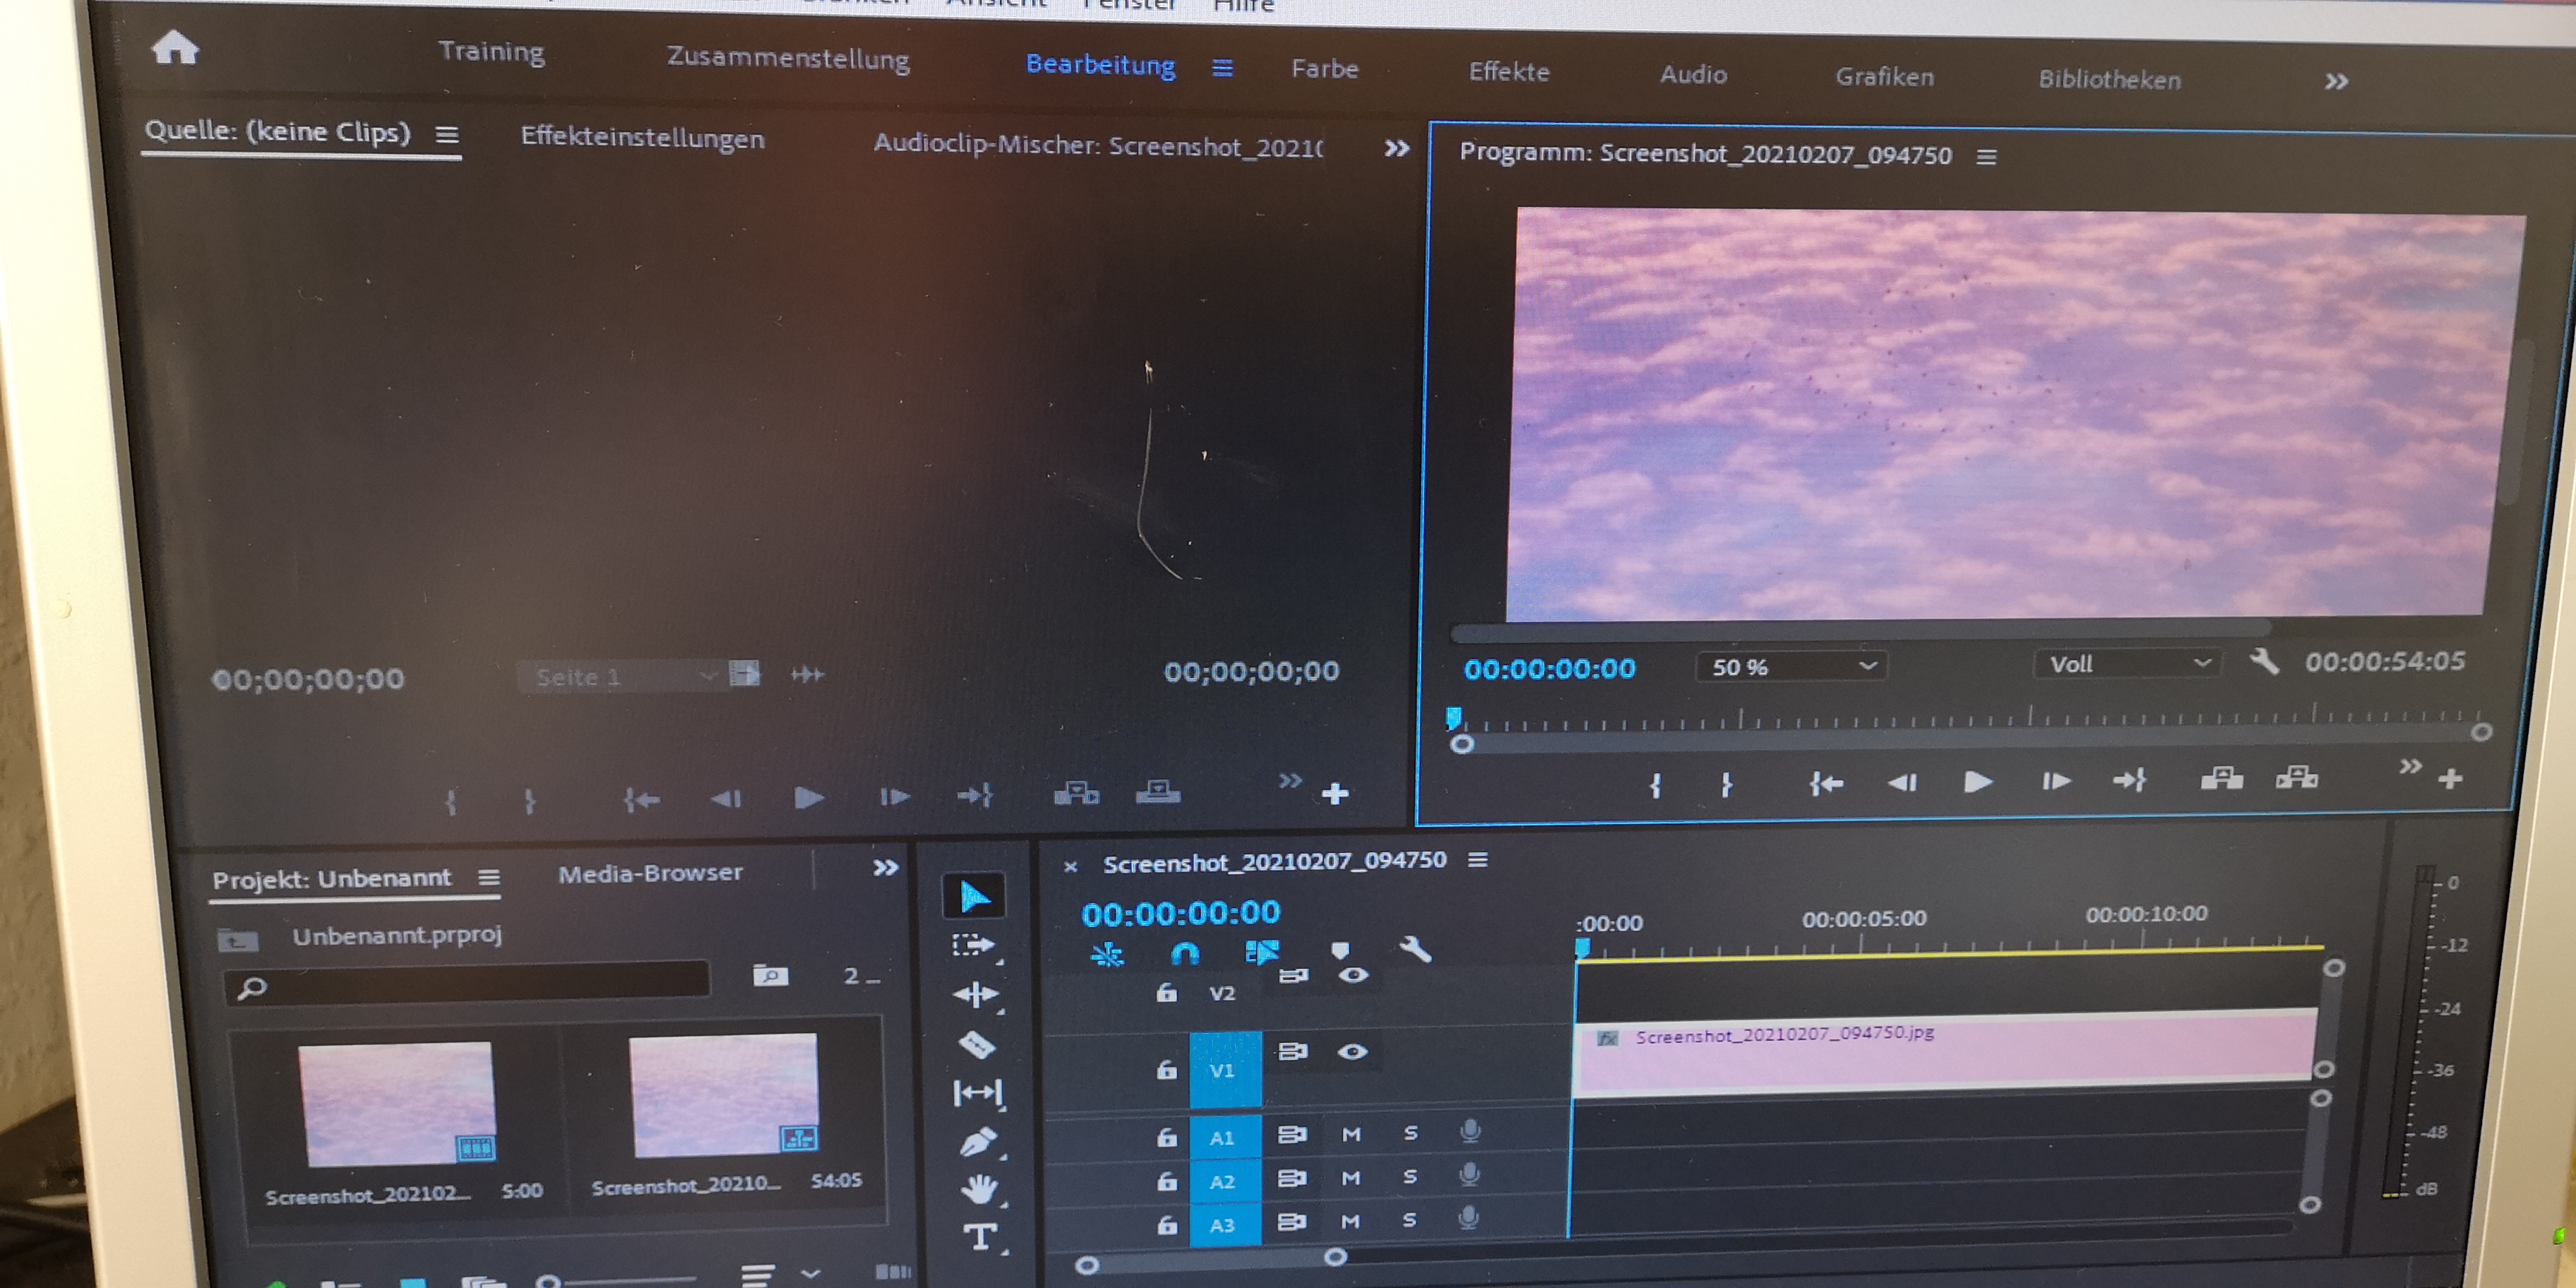This screenshot has height=1288, width=2576.
Task: Select the Hand tool
Action: 979,1189
